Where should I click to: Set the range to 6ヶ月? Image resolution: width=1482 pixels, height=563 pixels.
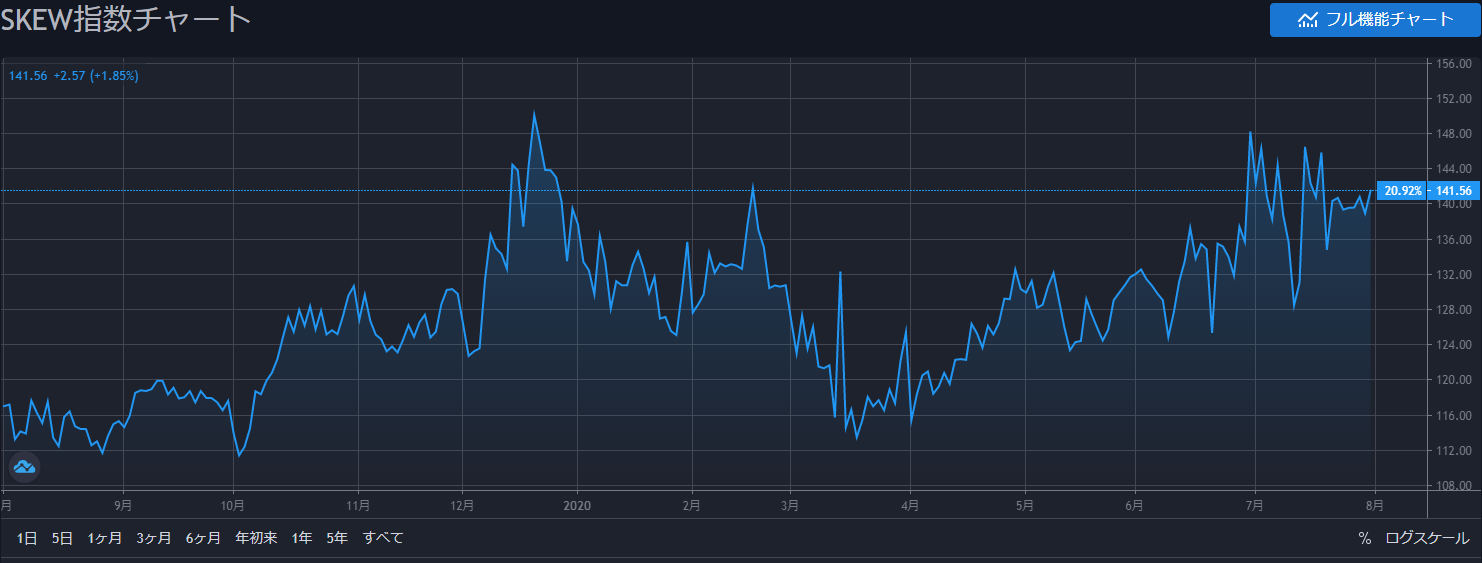pos(203,538)
